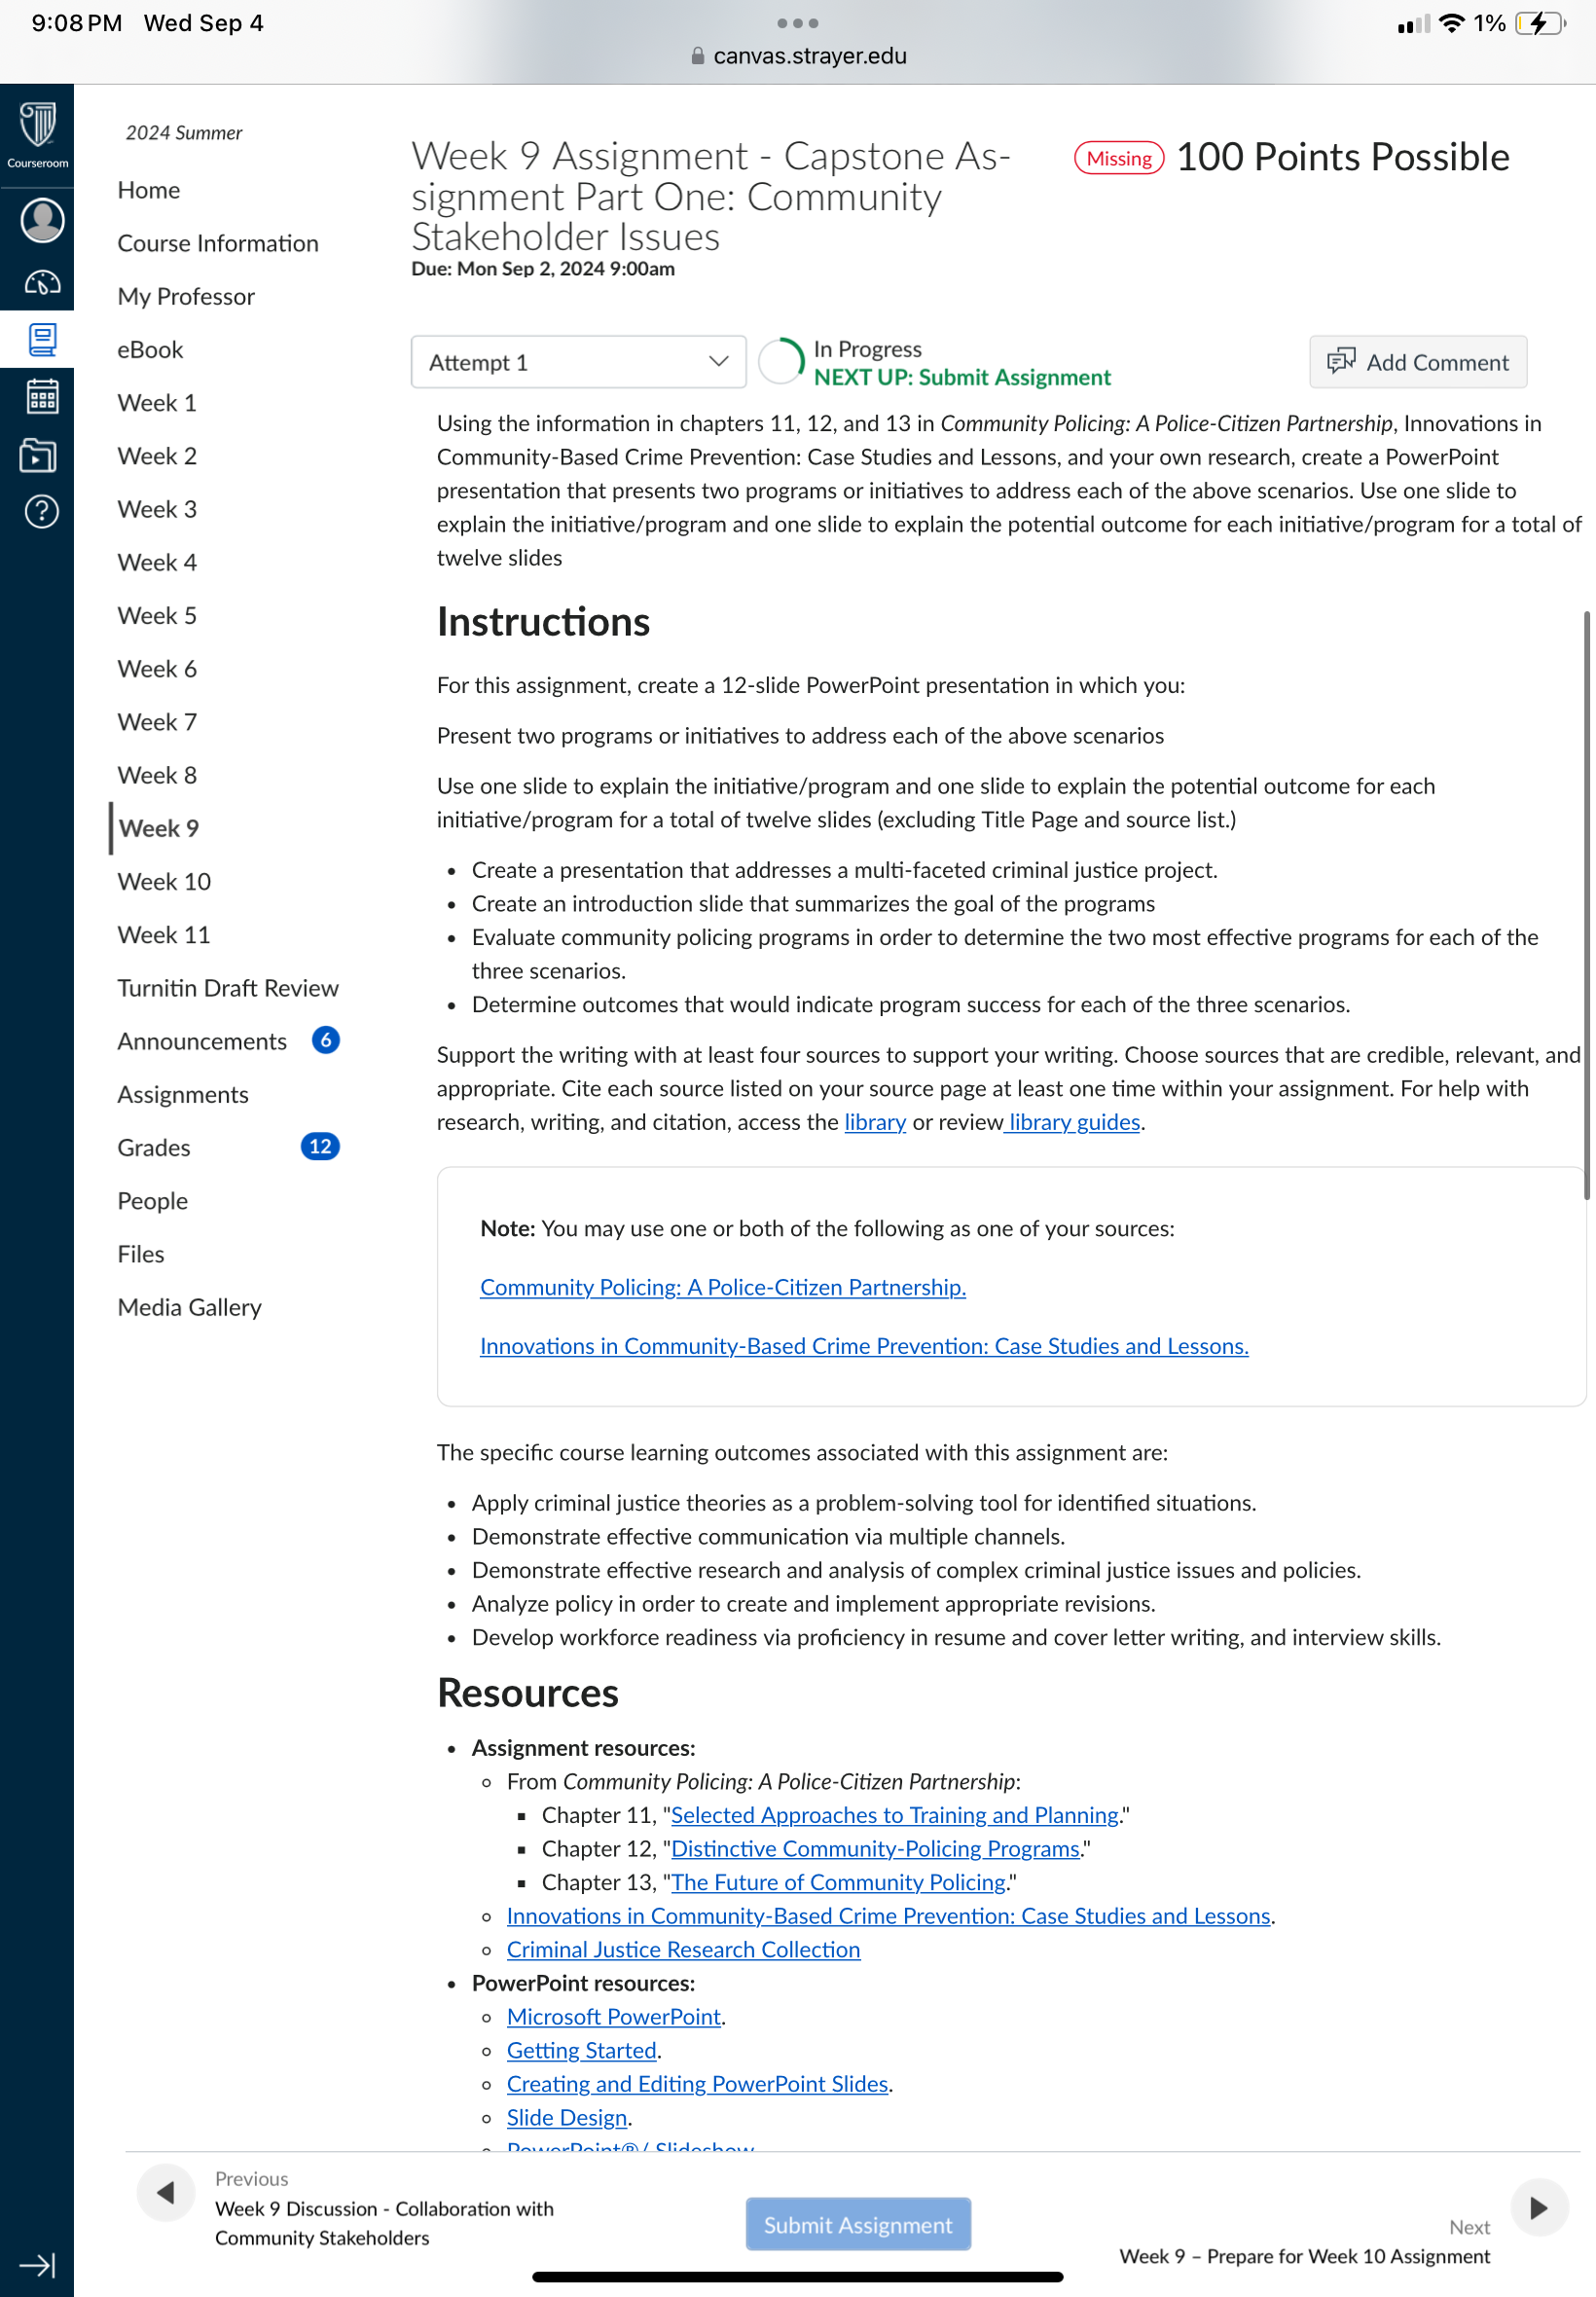The image size is (1596, 2297).
Task: Open the Dashboard speedometer icon
Action: click(x=42, y=283)
